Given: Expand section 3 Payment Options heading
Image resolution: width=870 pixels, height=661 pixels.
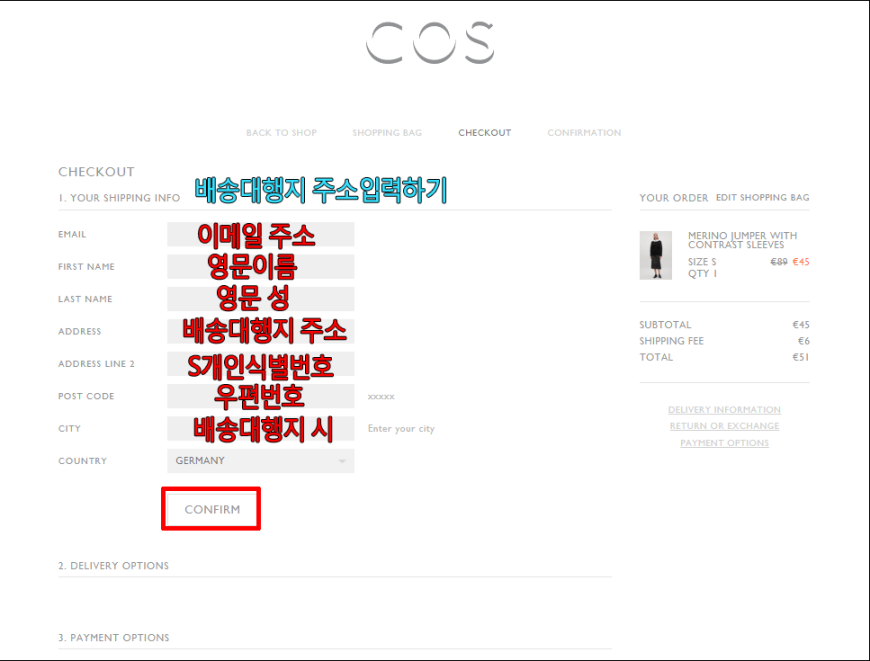Looking at the screenshot, I should click(114, 638).
